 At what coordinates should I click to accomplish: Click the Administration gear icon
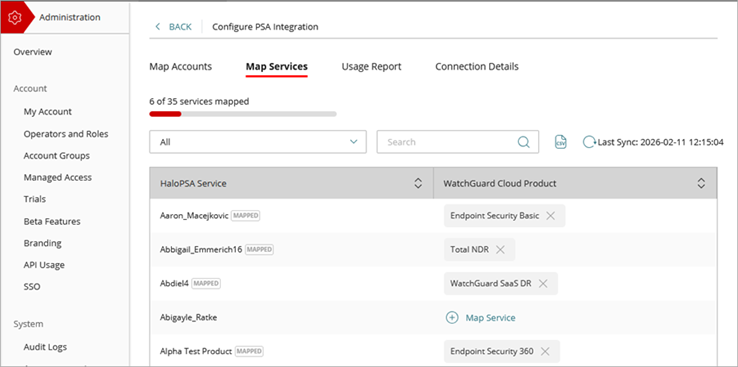15,17
